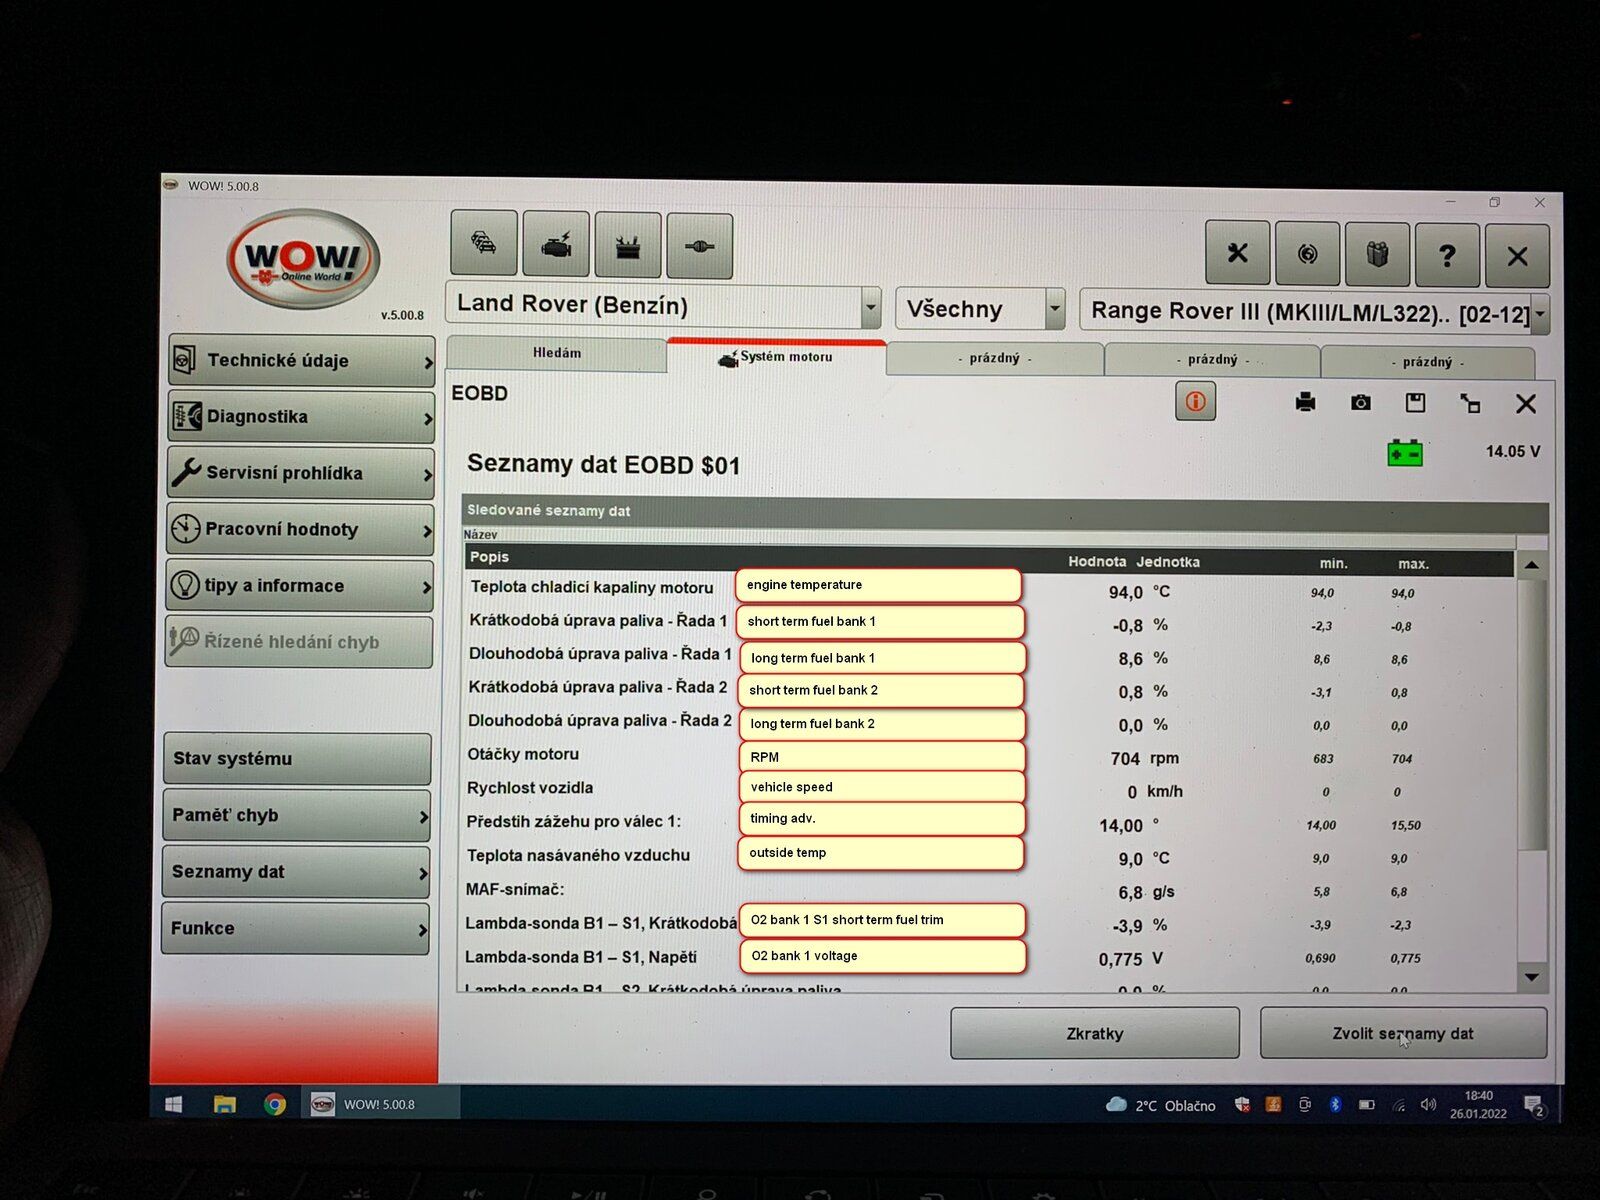Select the first prázdný tab
Screen dimensions: 1600x1200
pos(995,359)
